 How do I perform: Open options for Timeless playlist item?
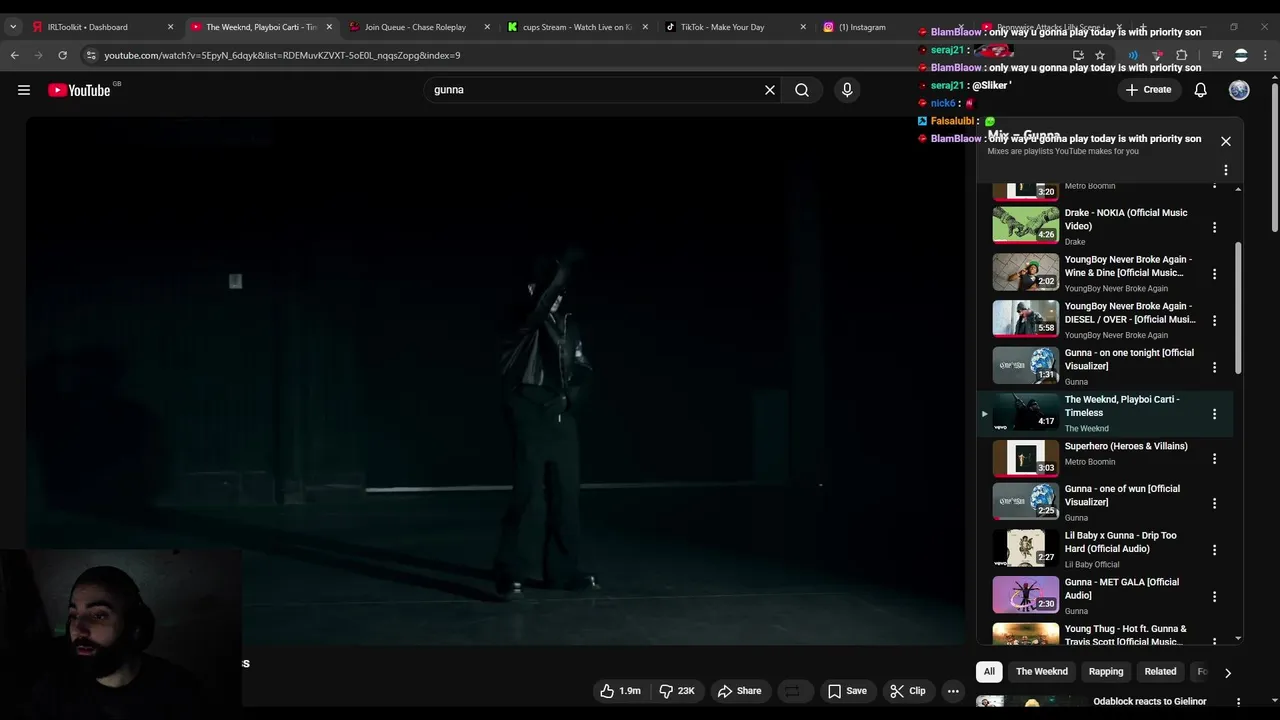tap(1215, 414)
